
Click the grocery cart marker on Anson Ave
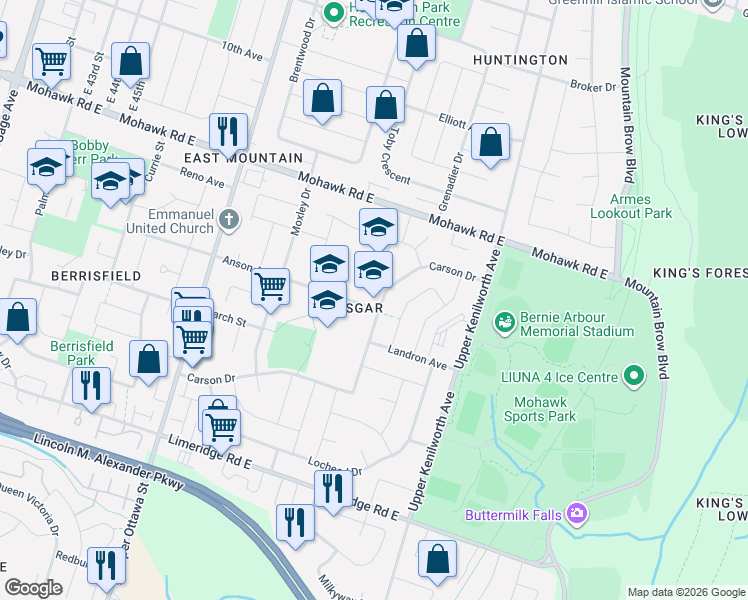pos(270,289)
